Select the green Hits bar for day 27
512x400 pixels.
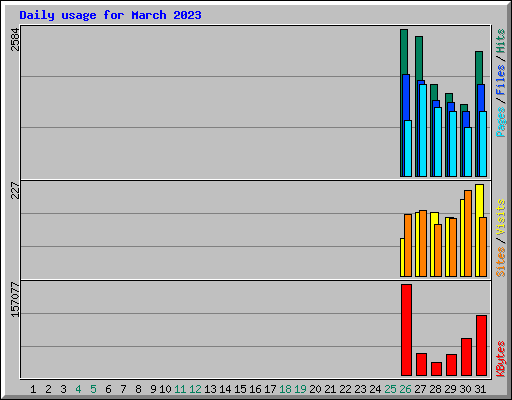tap(419, 58)
